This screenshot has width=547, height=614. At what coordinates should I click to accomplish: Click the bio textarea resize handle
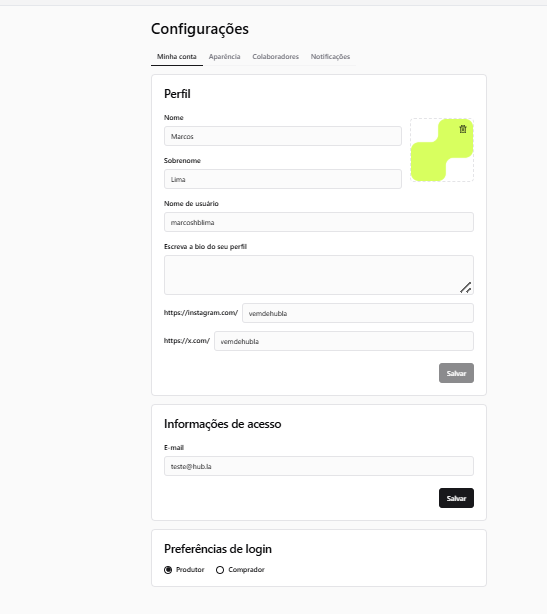[466, 287]
